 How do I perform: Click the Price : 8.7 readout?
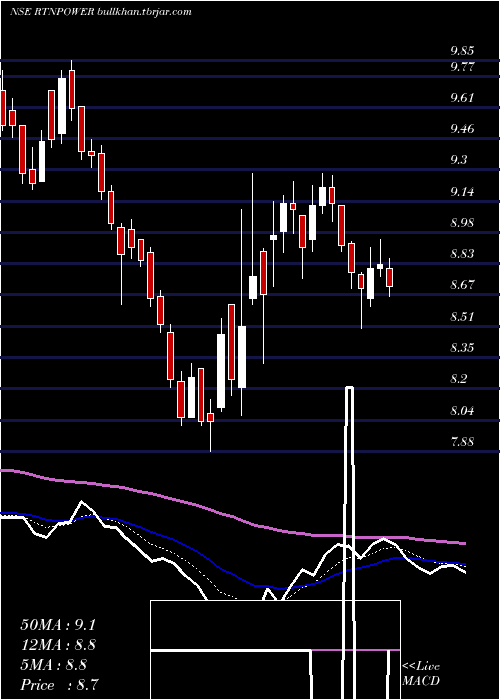click(x=60, y=684)
